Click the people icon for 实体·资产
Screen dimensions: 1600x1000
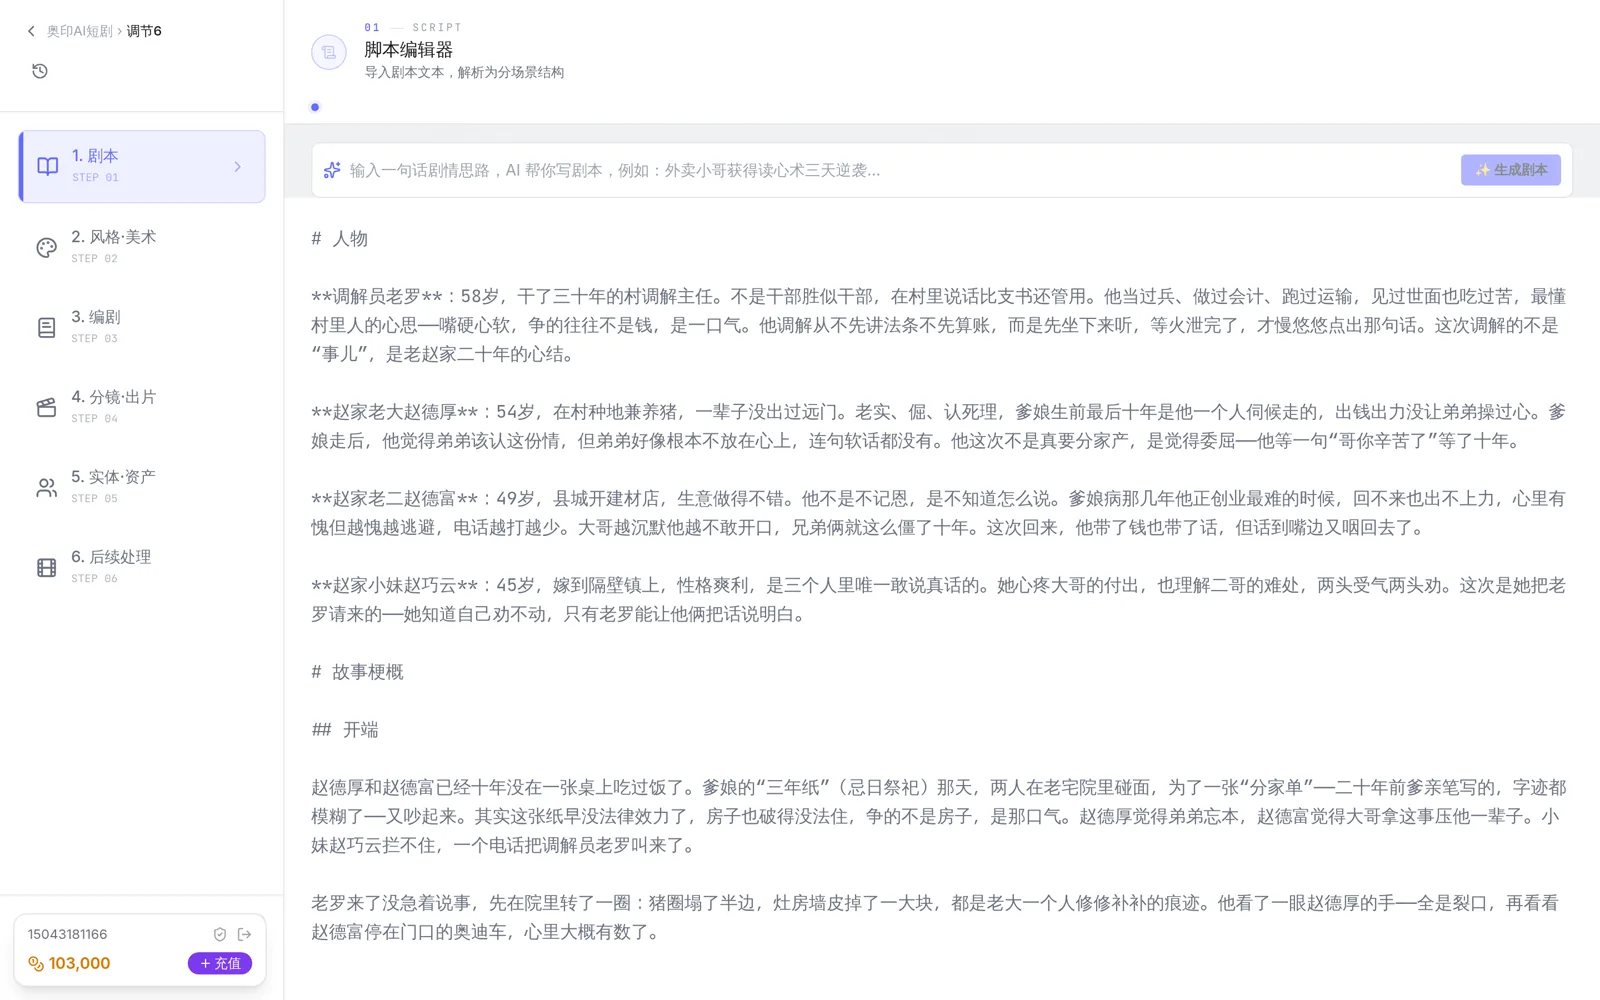coord(47,487)
